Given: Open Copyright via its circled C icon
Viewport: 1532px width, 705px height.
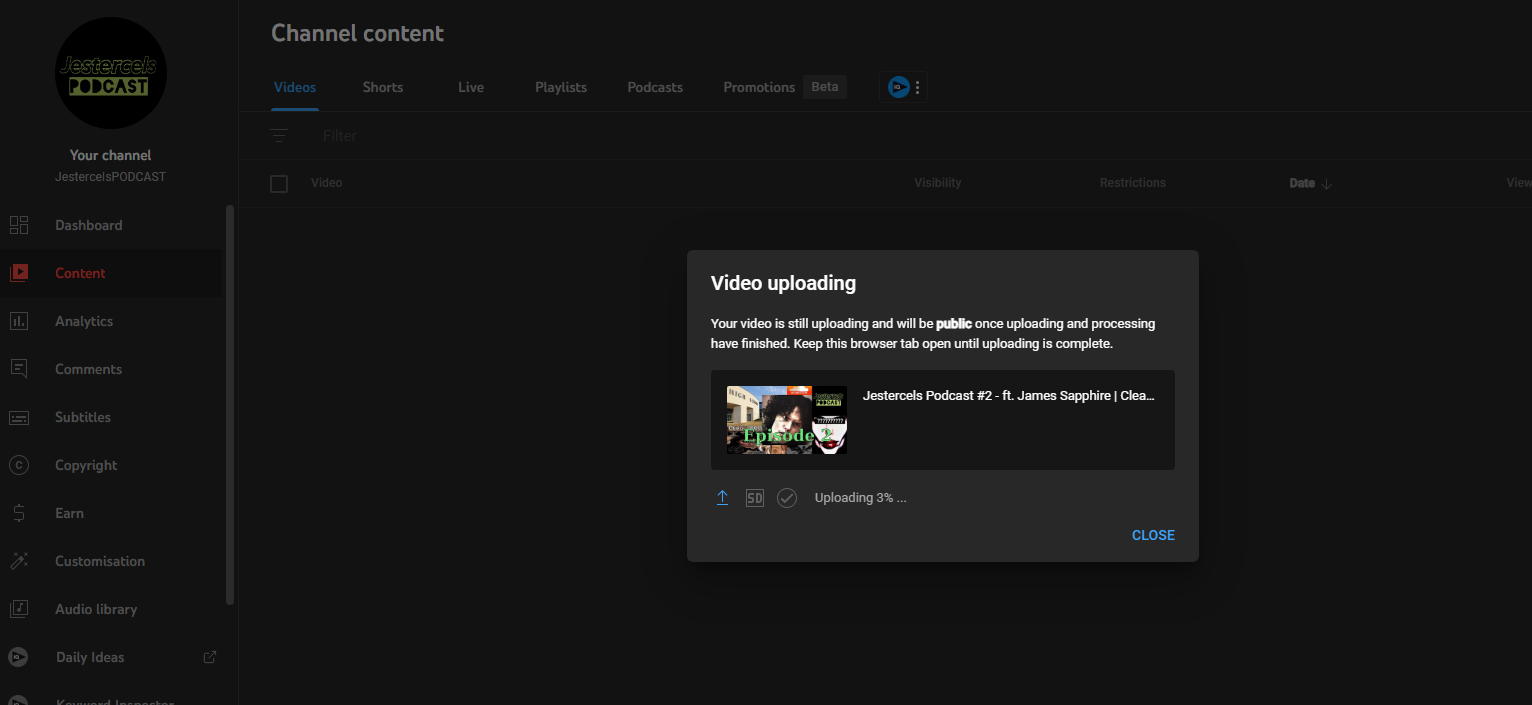Looking at the screenshot, I should [18, 465].
